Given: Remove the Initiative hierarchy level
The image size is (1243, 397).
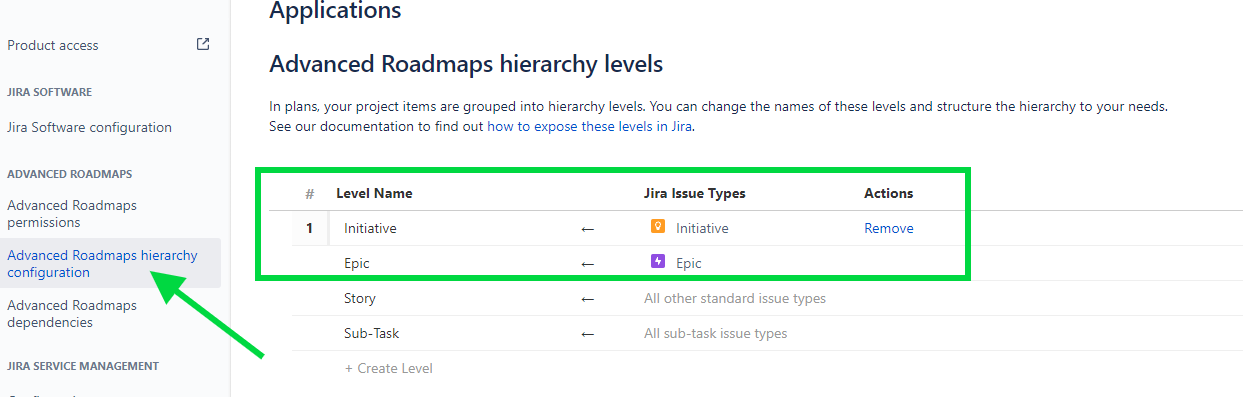Looking at the screenshot, I should [889, 228].
